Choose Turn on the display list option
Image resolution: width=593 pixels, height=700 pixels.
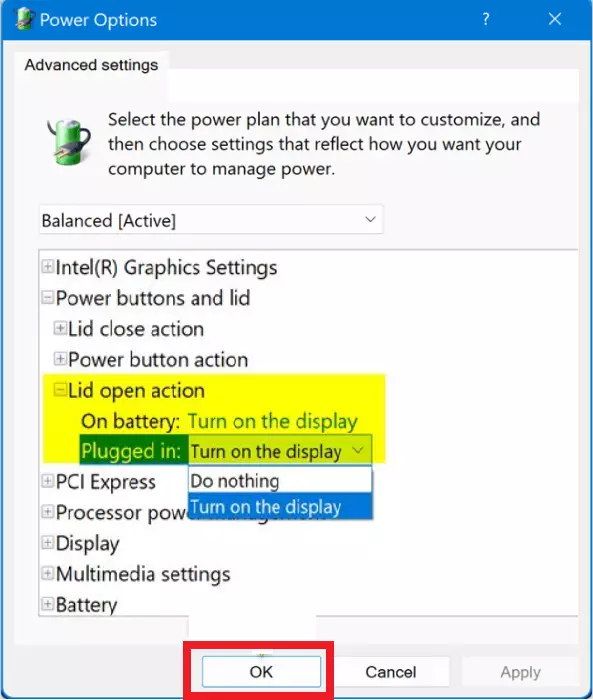[x=280, y=507]
